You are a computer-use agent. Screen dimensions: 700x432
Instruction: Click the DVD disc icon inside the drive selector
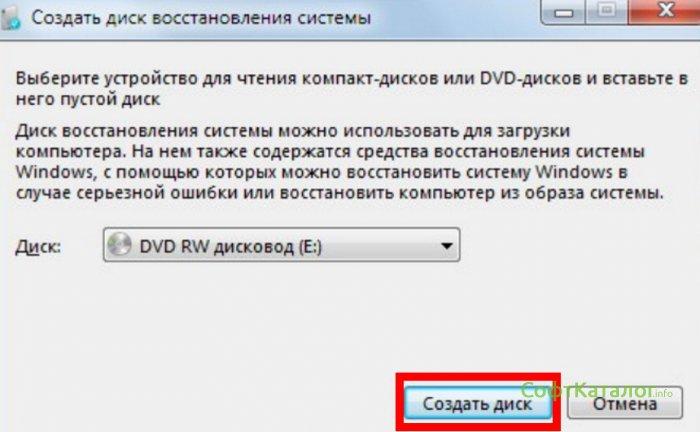tap(120, 245)
